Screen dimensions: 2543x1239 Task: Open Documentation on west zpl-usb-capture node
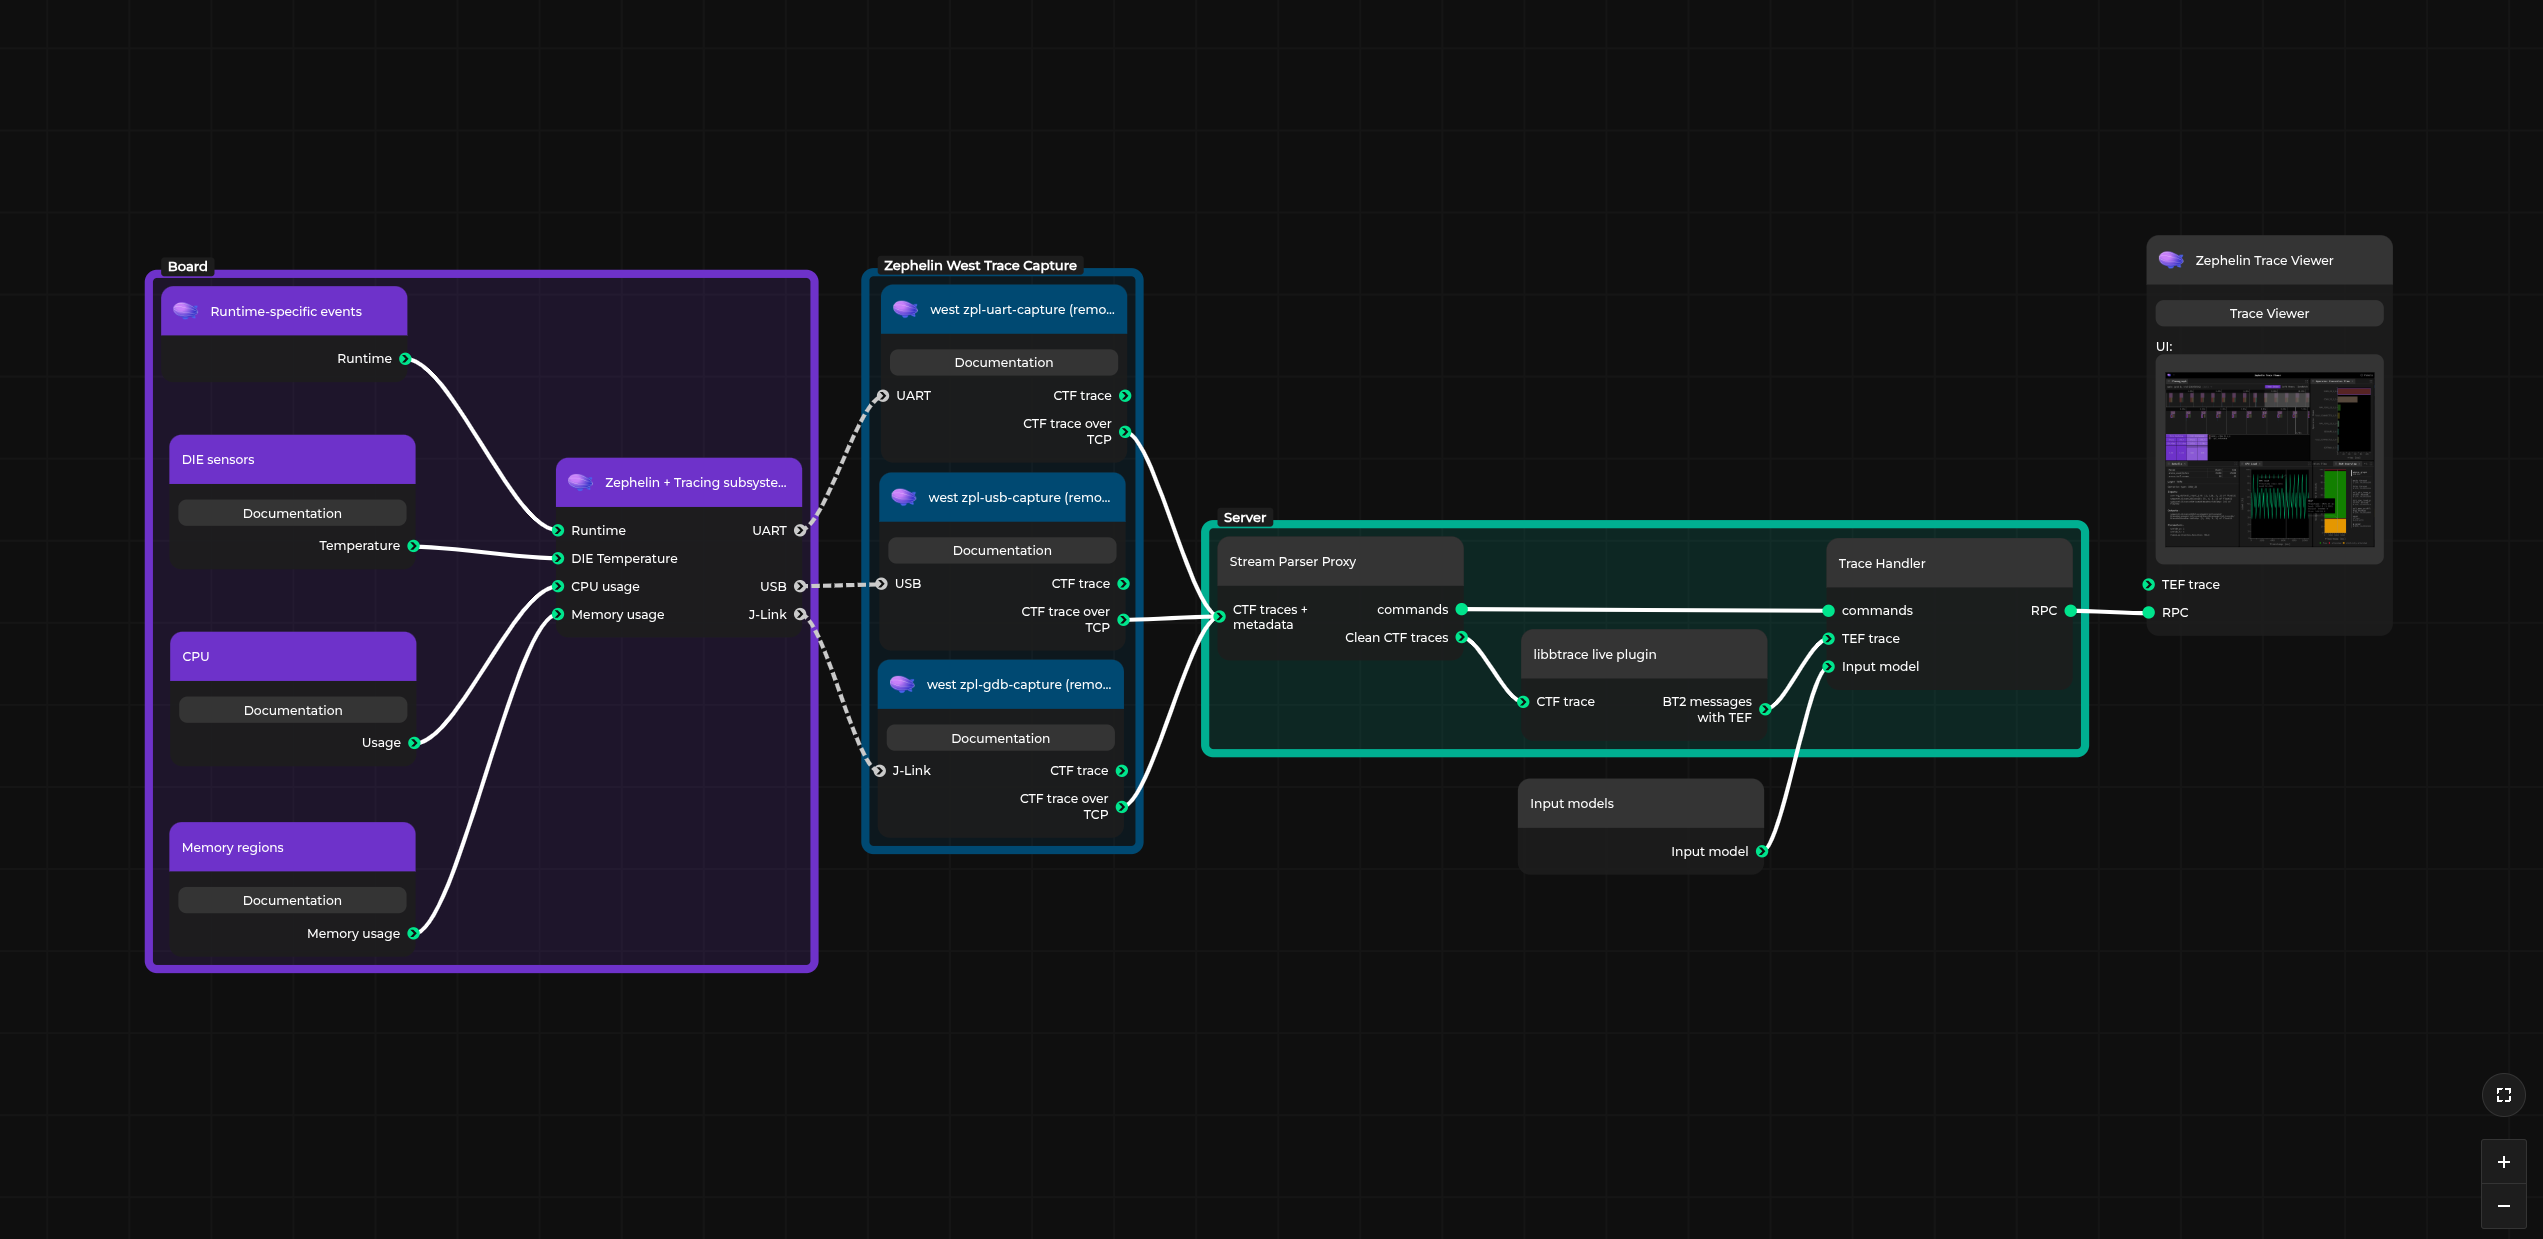[x=1002, y=550]
